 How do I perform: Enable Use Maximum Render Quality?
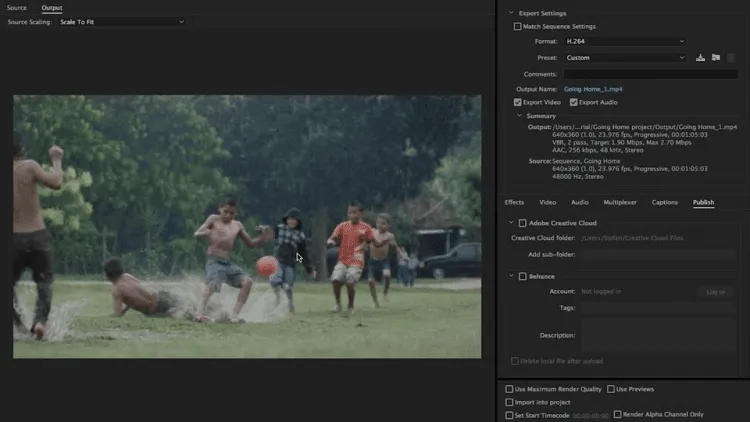tap(510, 389)
